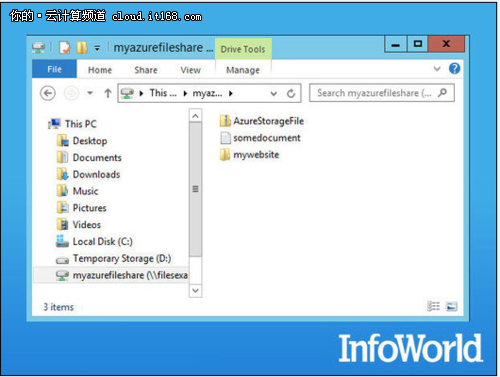Go up one folder level
This screenshot has width=500, height=377.
107,93
